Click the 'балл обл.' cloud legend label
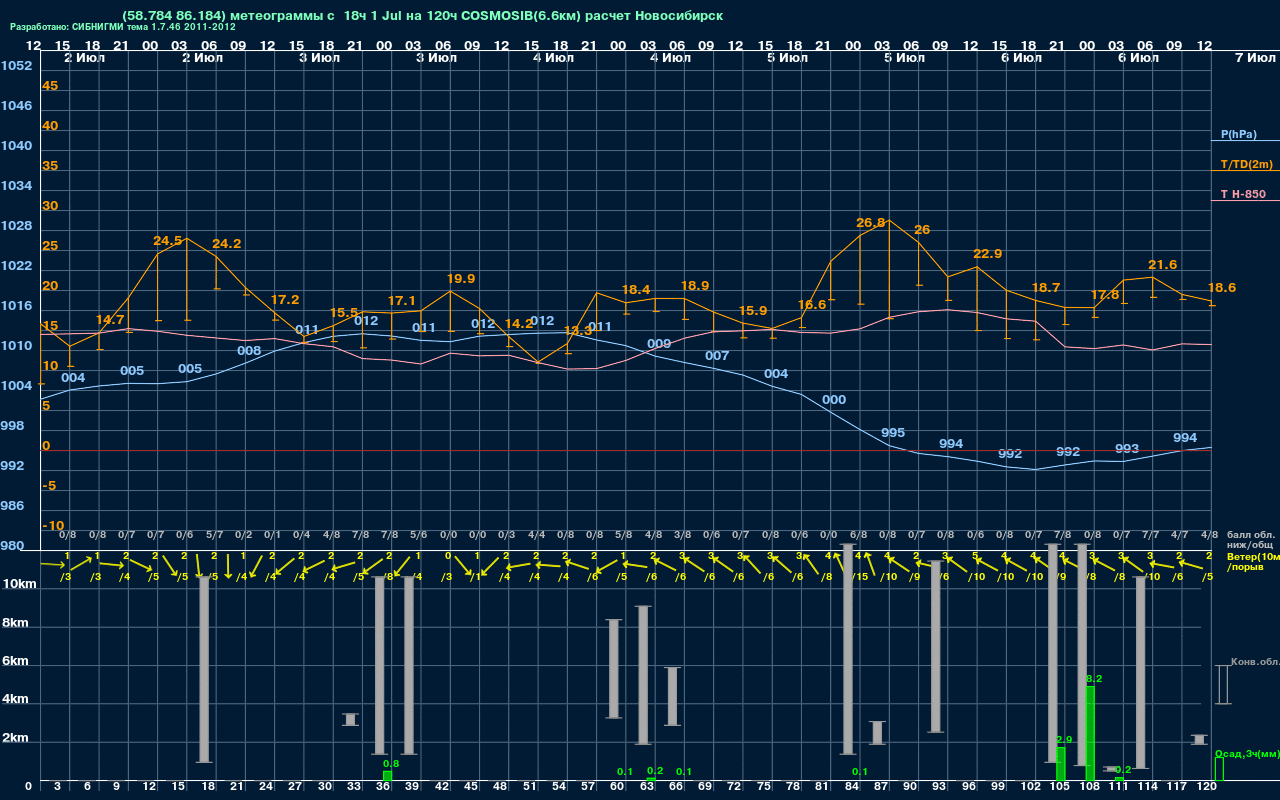 (1250, 536)
